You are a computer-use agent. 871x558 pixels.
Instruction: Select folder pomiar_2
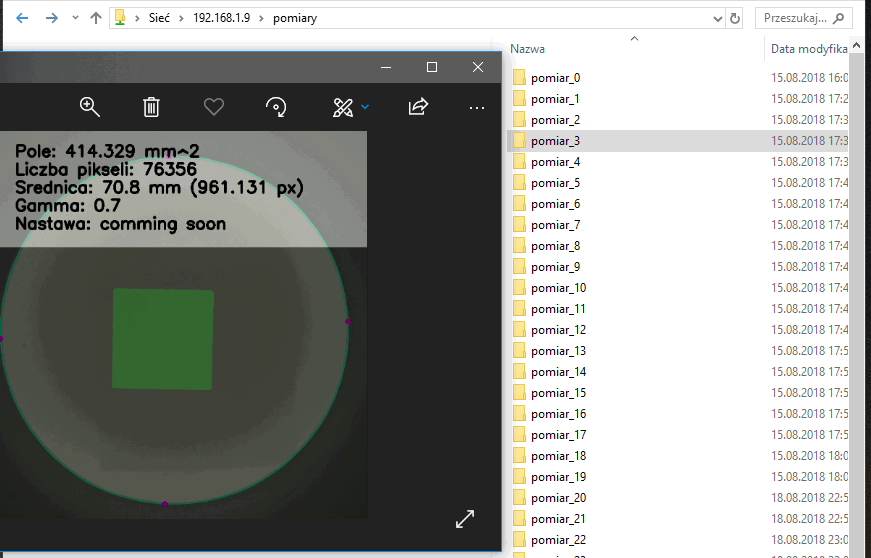[x=555, y=120]
